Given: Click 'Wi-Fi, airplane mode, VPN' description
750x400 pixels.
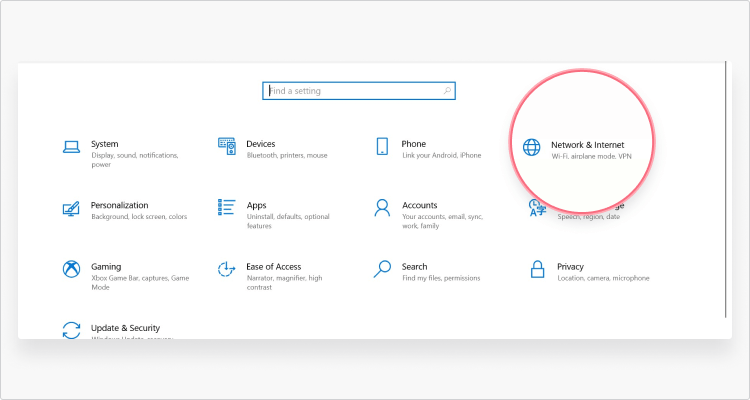Looking at the screenshot, I should (x=592, y=156).
